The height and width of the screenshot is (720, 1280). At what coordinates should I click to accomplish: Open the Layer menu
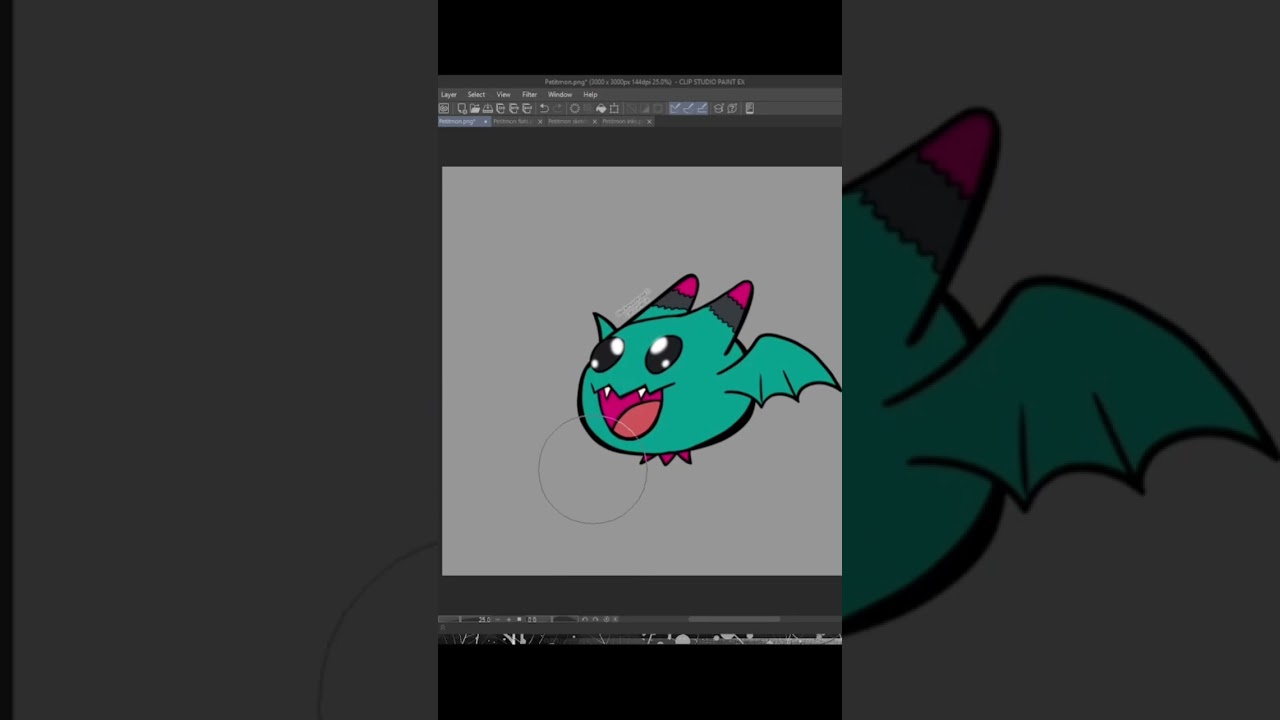click(449, 94)
